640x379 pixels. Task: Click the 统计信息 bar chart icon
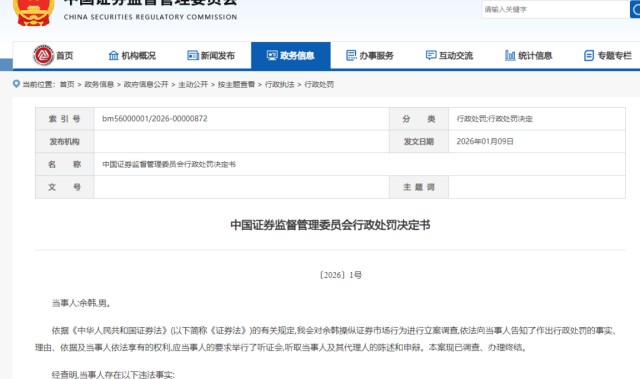click(510, 55)
